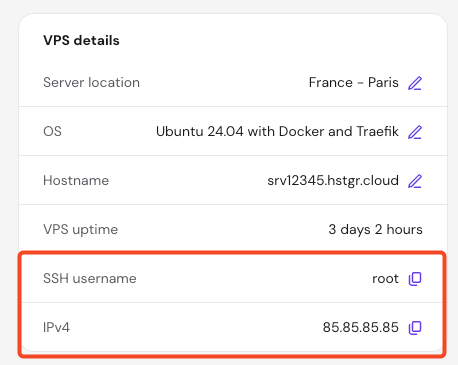This screenshot has height=365, width=458.
Task: Click the IPv4 label
Action: point(56,327)
